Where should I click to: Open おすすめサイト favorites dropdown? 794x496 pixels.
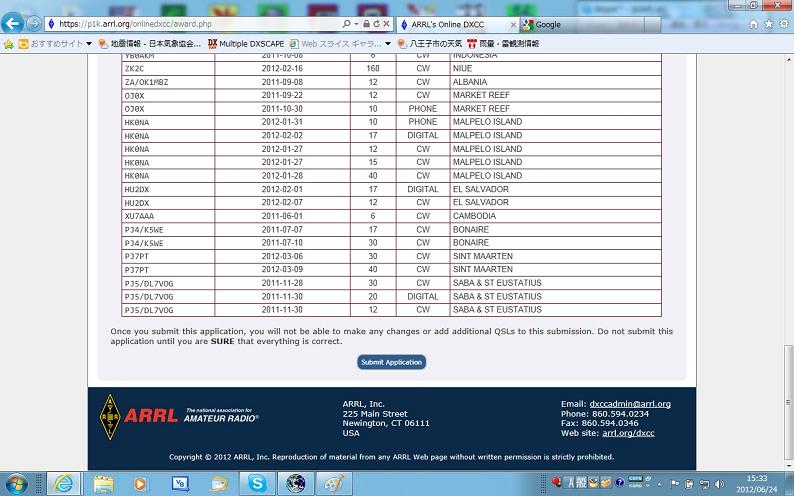[55, 44]
